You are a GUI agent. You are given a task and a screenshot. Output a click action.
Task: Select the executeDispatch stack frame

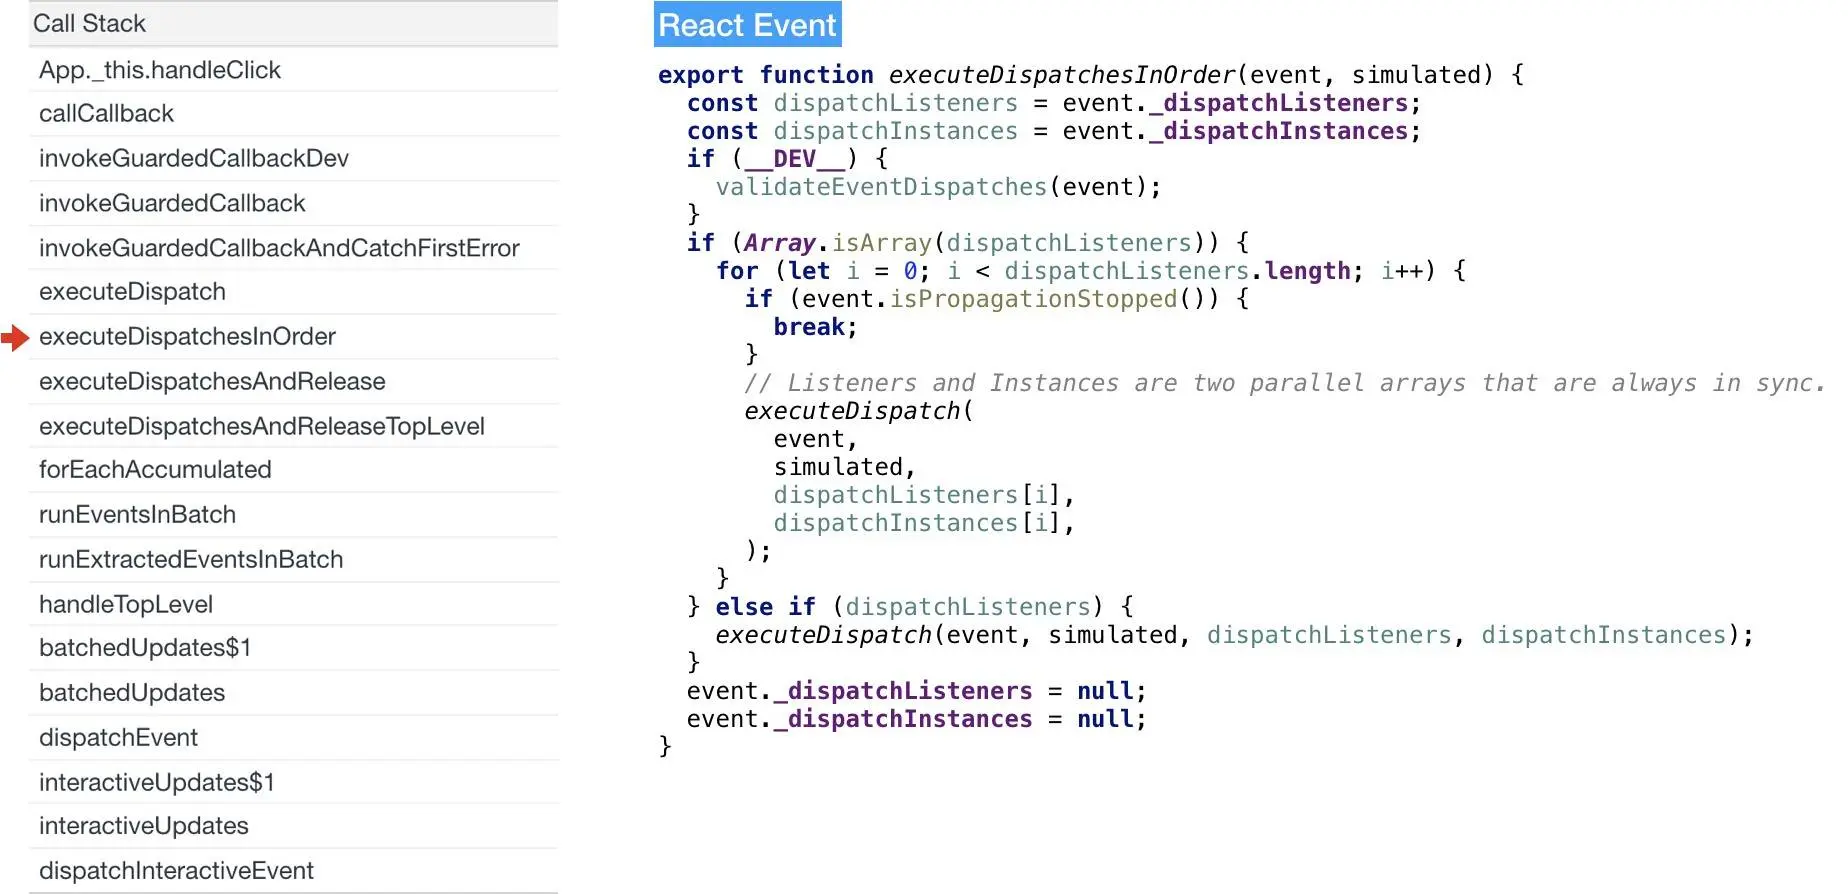coord(293,292)
